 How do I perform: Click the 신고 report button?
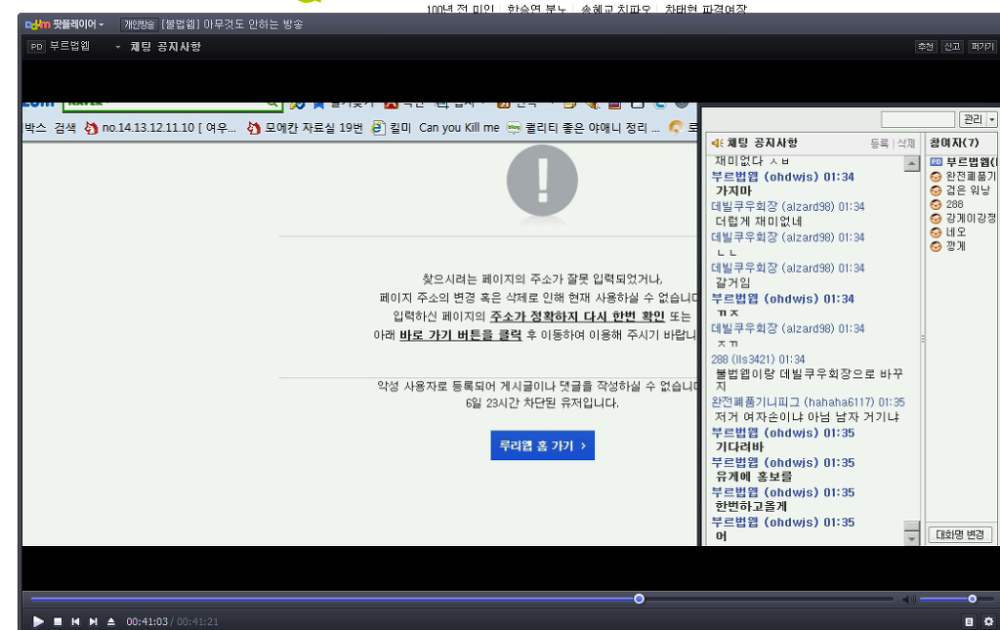tap(952, 47)
